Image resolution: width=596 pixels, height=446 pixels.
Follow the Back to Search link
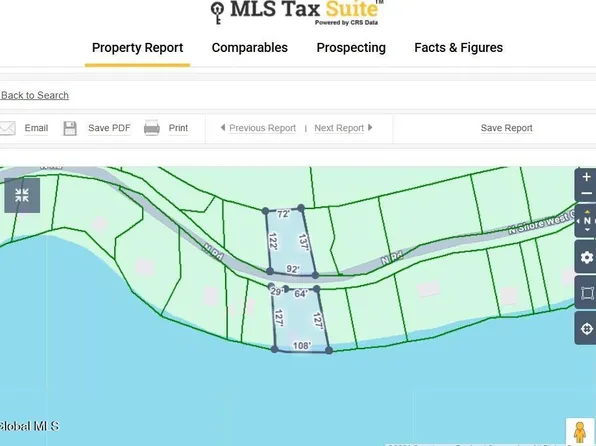click(x=35, y=95)
